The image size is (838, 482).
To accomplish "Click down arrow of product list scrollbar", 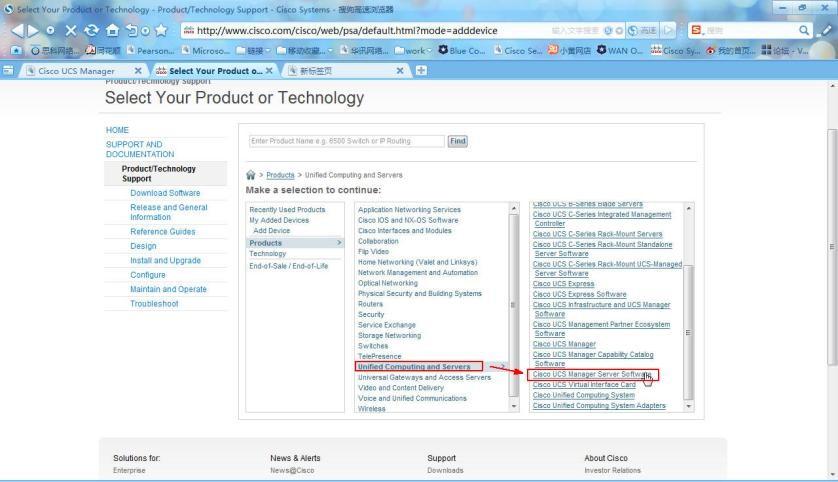I will pos(688,406).
